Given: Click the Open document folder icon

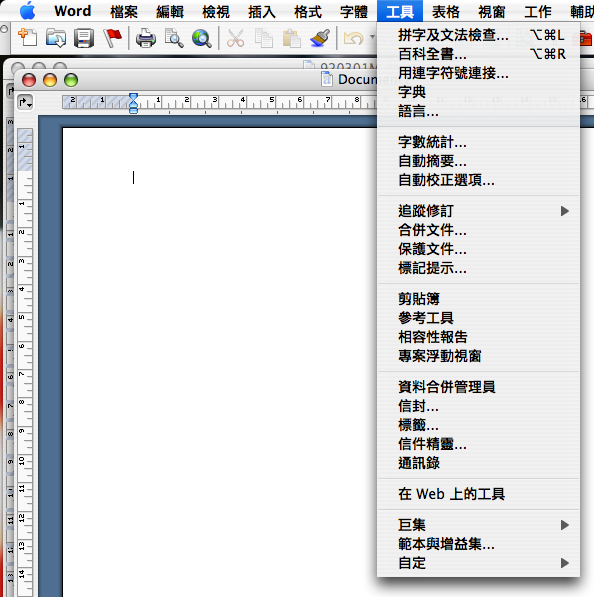Looking at the screenshot, I should (56, 38).
